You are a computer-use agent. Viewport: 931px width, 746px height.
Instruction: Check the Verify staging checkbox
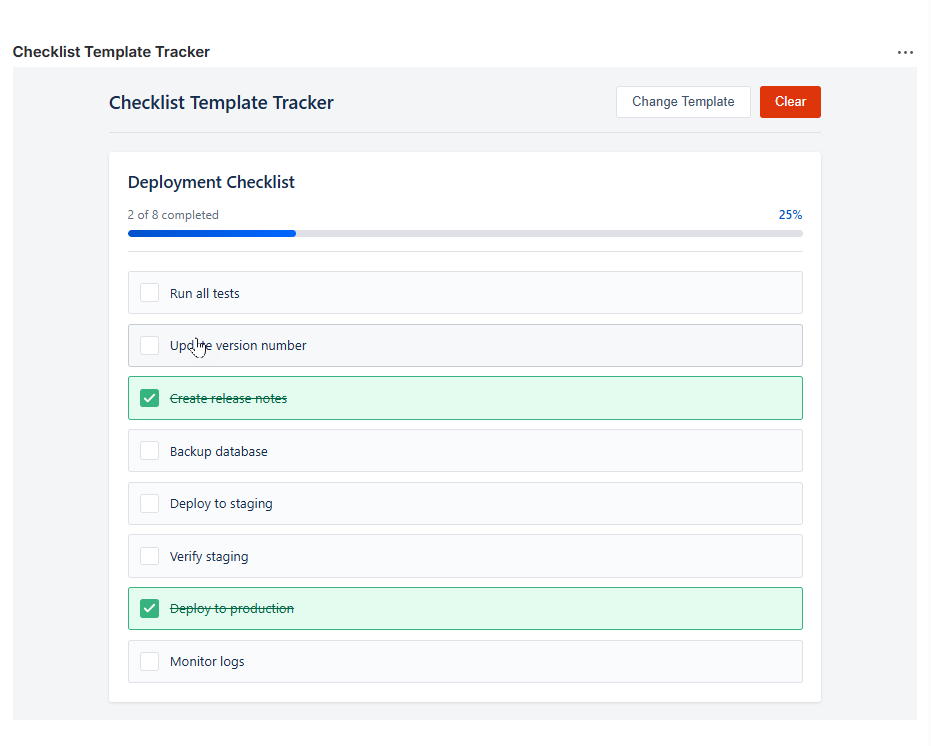click(149, 556)
